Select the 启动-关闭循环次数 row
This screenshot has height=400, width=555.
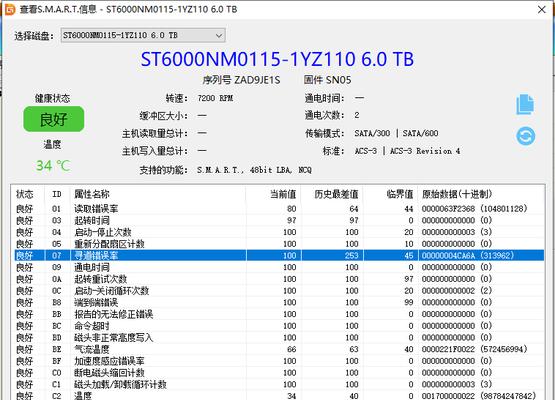coord(279,291)
